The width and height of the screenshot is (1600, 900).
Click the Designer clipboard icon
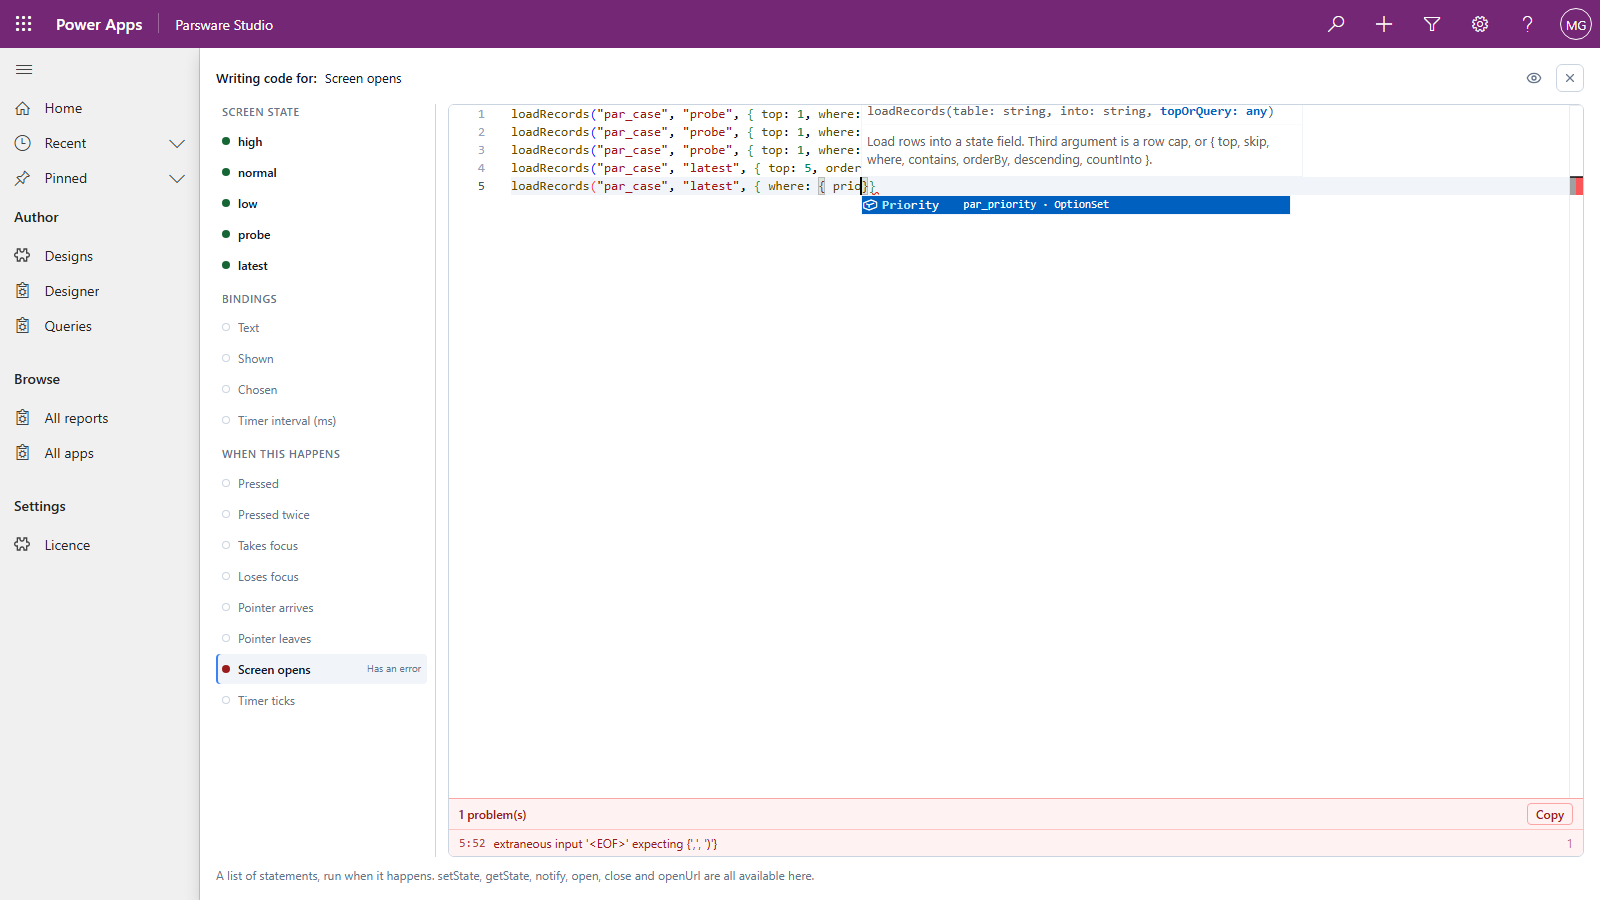(x=23, y=291)
